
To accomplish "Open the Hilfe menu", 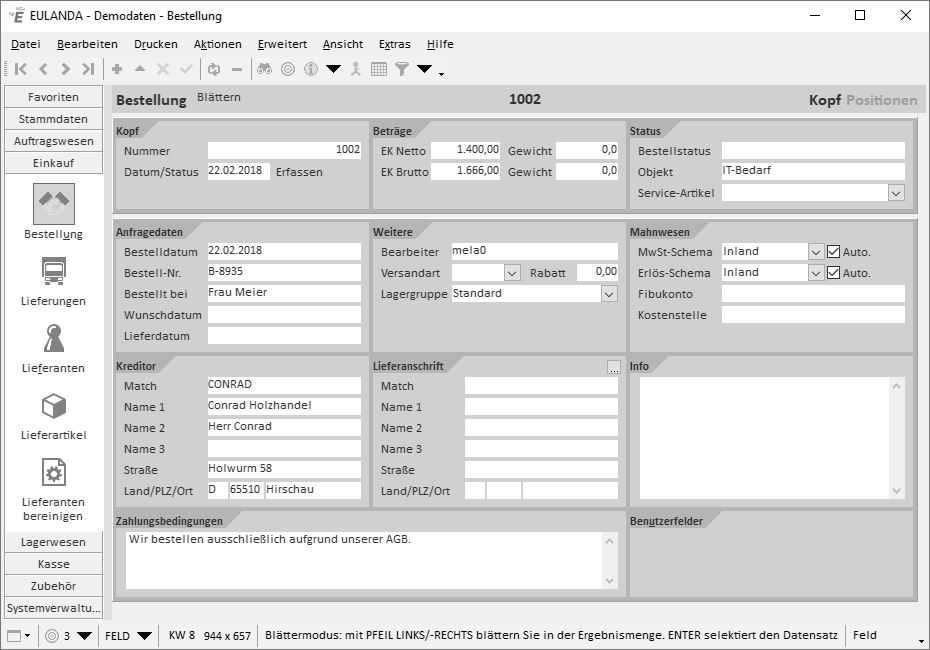I will click(x=440, y=44).
